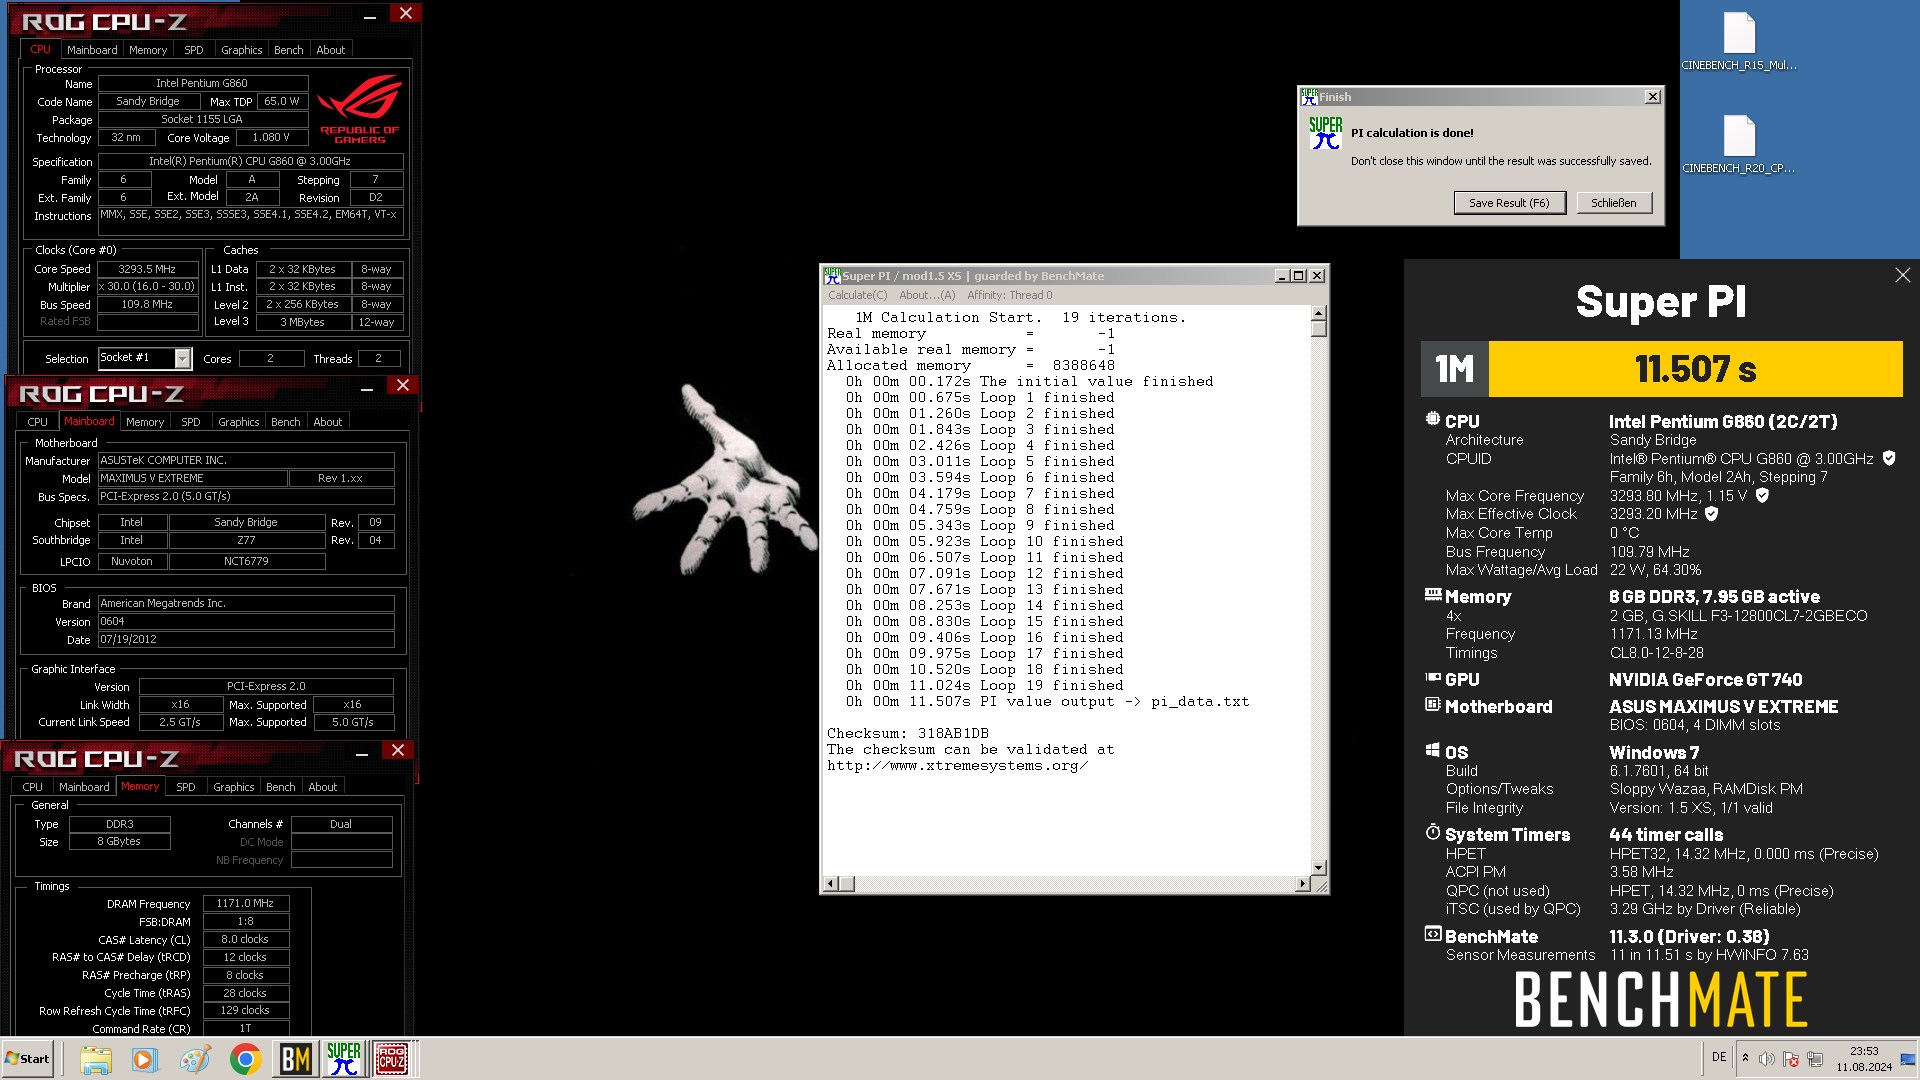Click the icon beside BenchMate version row
This screenshot has width=1920, height=1080.
coord(1432,935)
